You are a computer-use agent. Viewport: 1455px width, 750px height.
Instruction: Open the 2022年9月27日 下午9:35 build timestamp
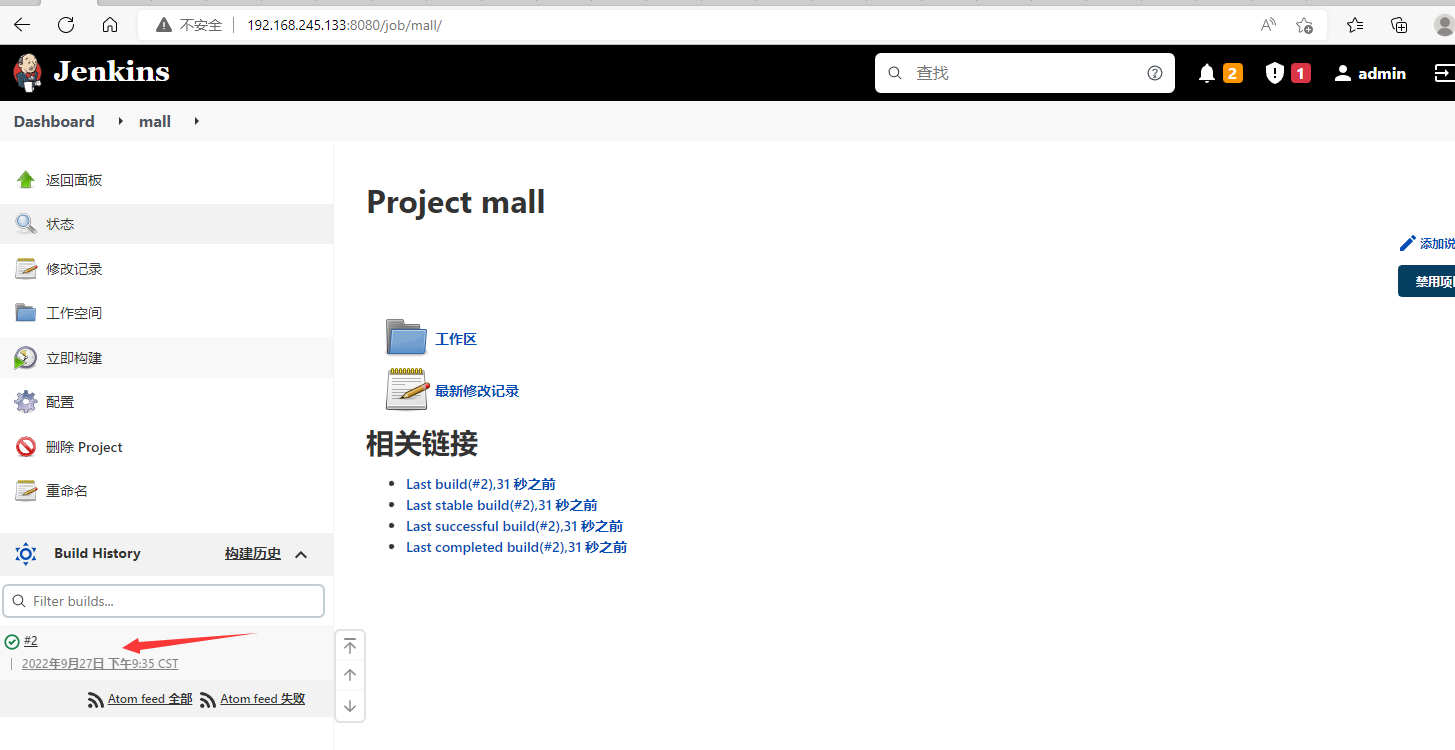point(100,663)
